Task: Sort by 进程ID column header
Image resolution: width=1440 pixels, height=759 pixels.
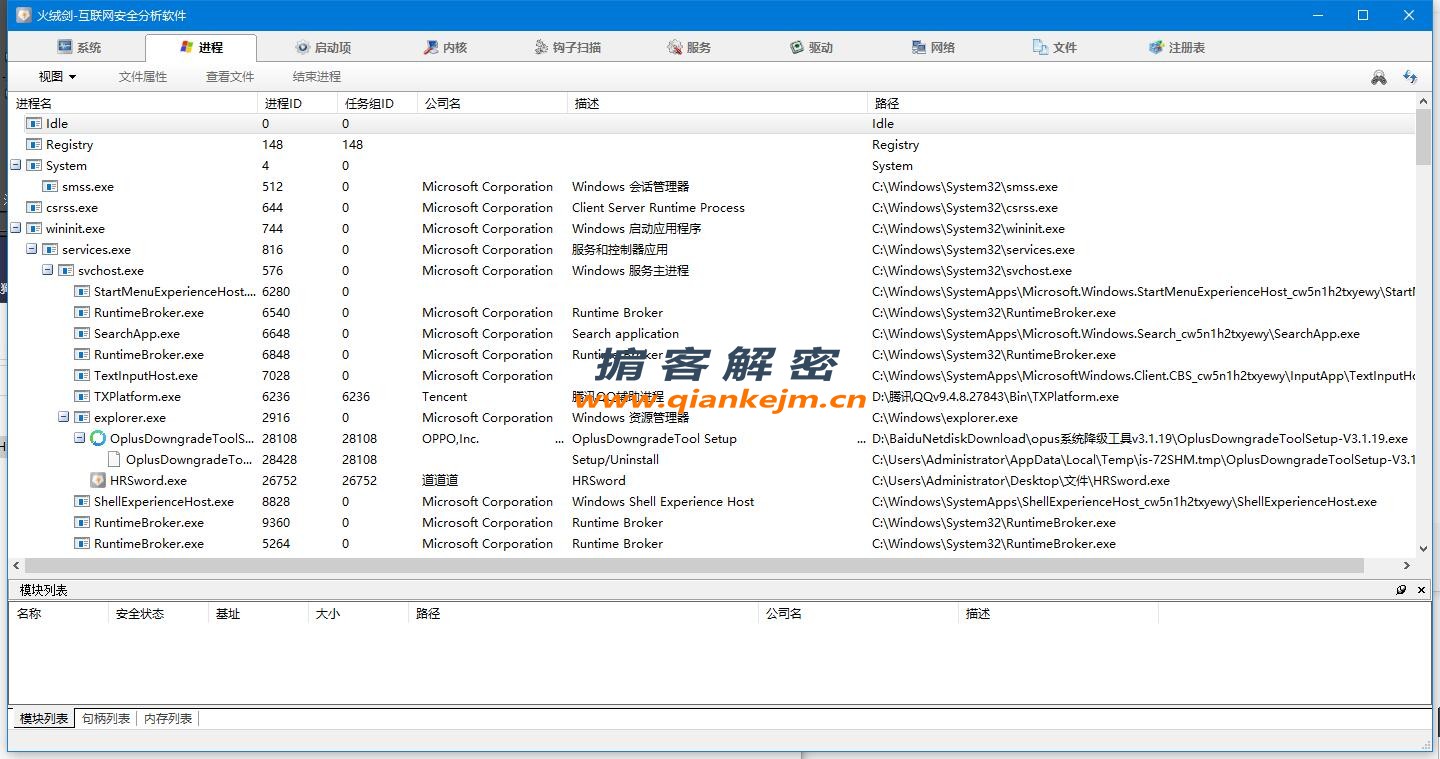Action: point(297,103)
